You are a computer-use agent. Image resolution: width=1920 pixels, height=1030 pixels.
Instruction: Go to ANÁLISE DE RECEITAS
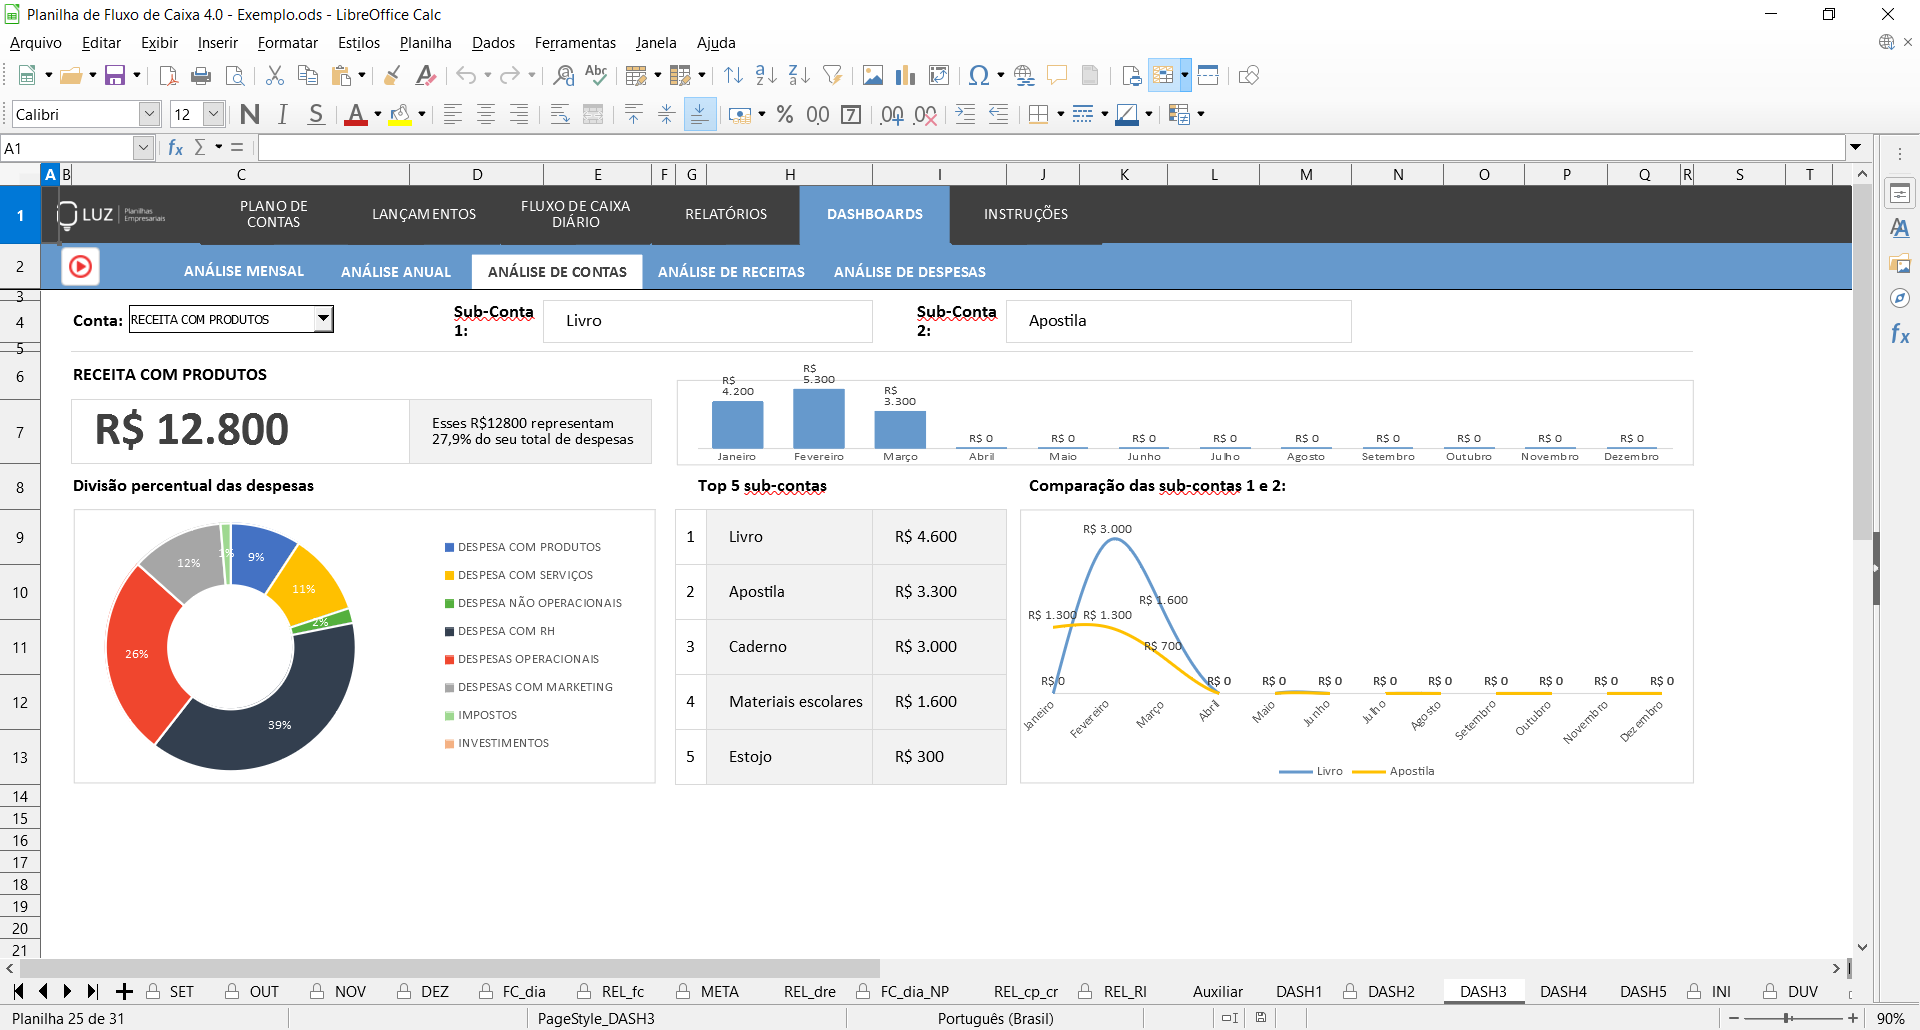(731, 272)
